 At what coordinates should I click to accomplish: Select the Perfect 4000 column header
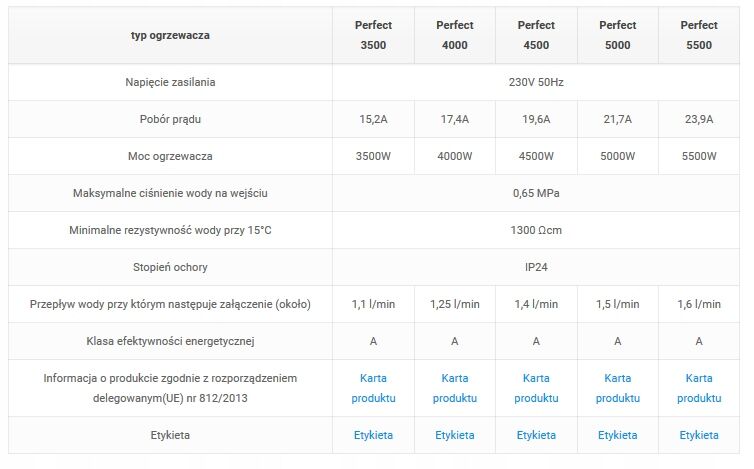pyautogui.click(x=455, y=35)
